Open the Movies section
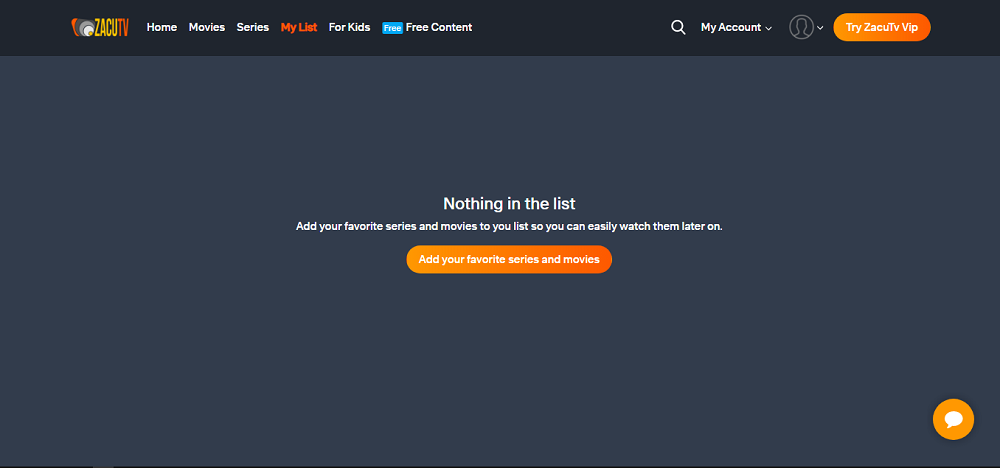Image resolution: width=1000 pixels, height=468 pixels. point(207,28)
